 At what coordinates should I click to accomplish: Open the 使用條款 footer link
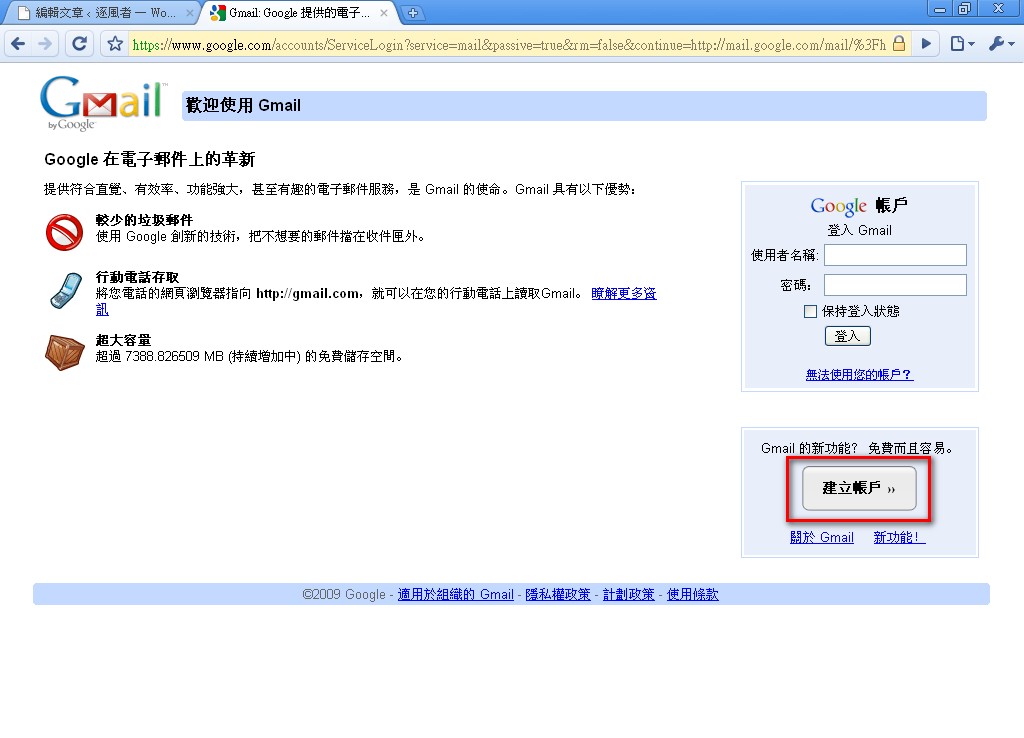pos(692,594)
